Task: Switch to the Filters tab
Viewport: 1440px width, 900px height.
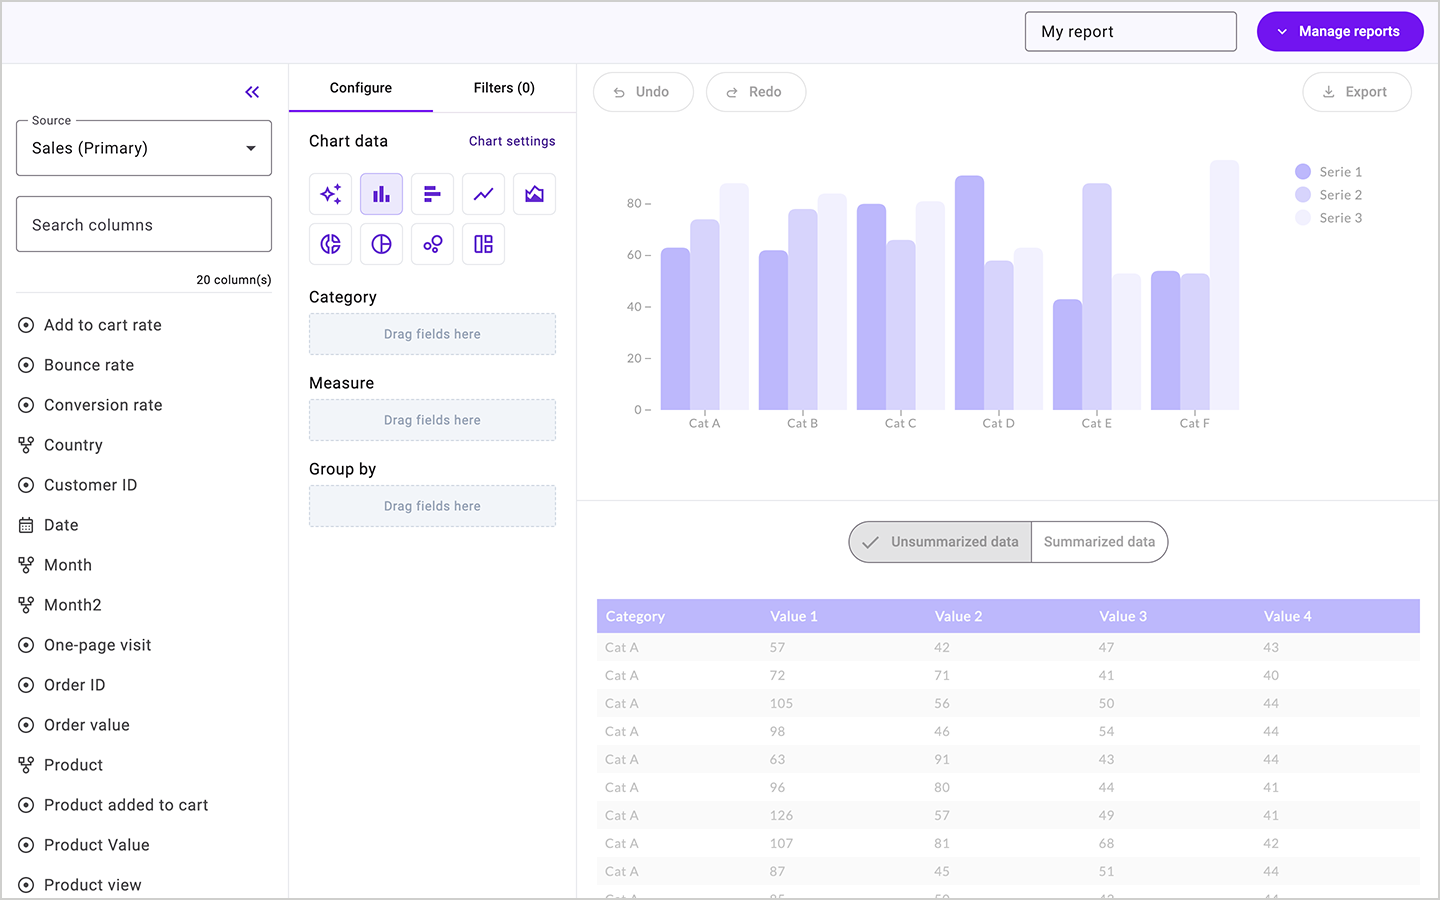Action: (504, 88)
